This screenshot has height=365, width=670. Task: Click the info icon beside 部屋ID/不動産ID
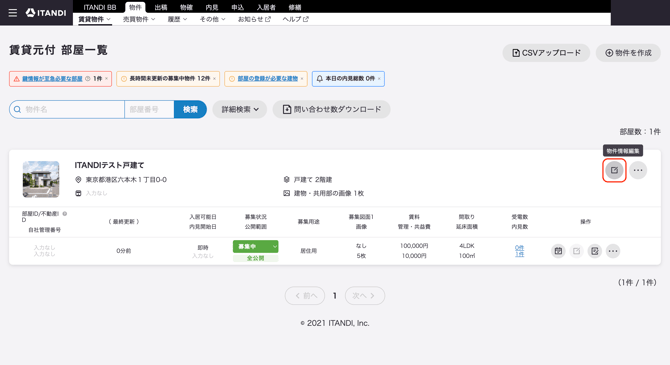click(65, 213)
